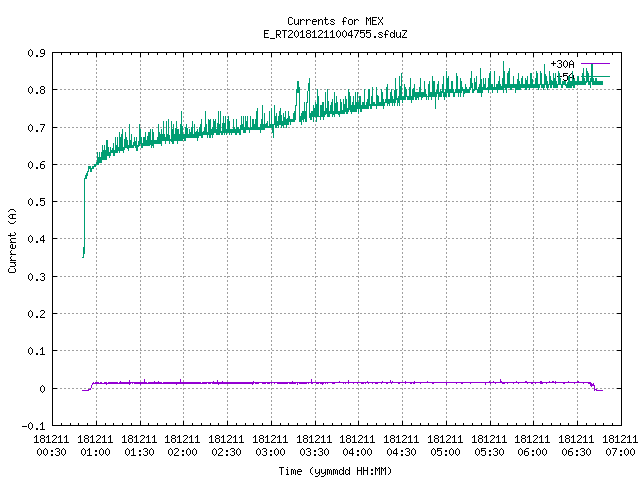Viewport: 640px width, 480px height.
Task: Click the 'Time (yymmdd HH:MM)' x-axis label
Action: [x=335, y=471]
